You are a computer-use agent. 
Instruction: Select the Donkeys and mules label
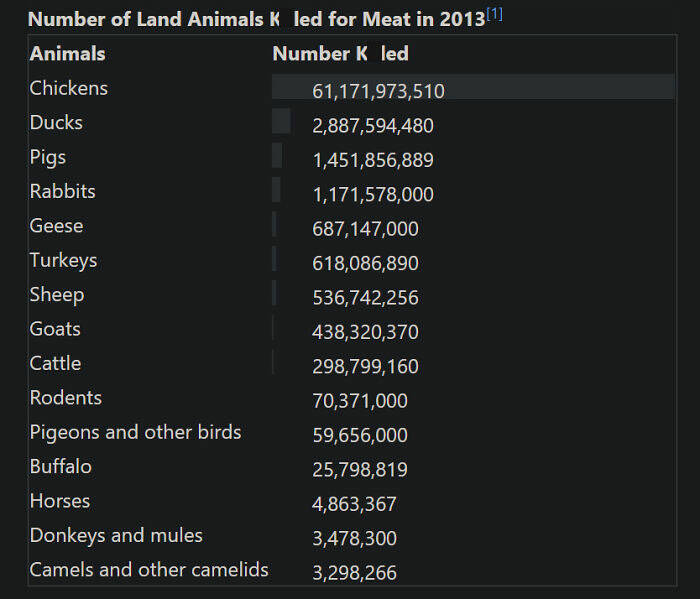(x=116, y=535)
